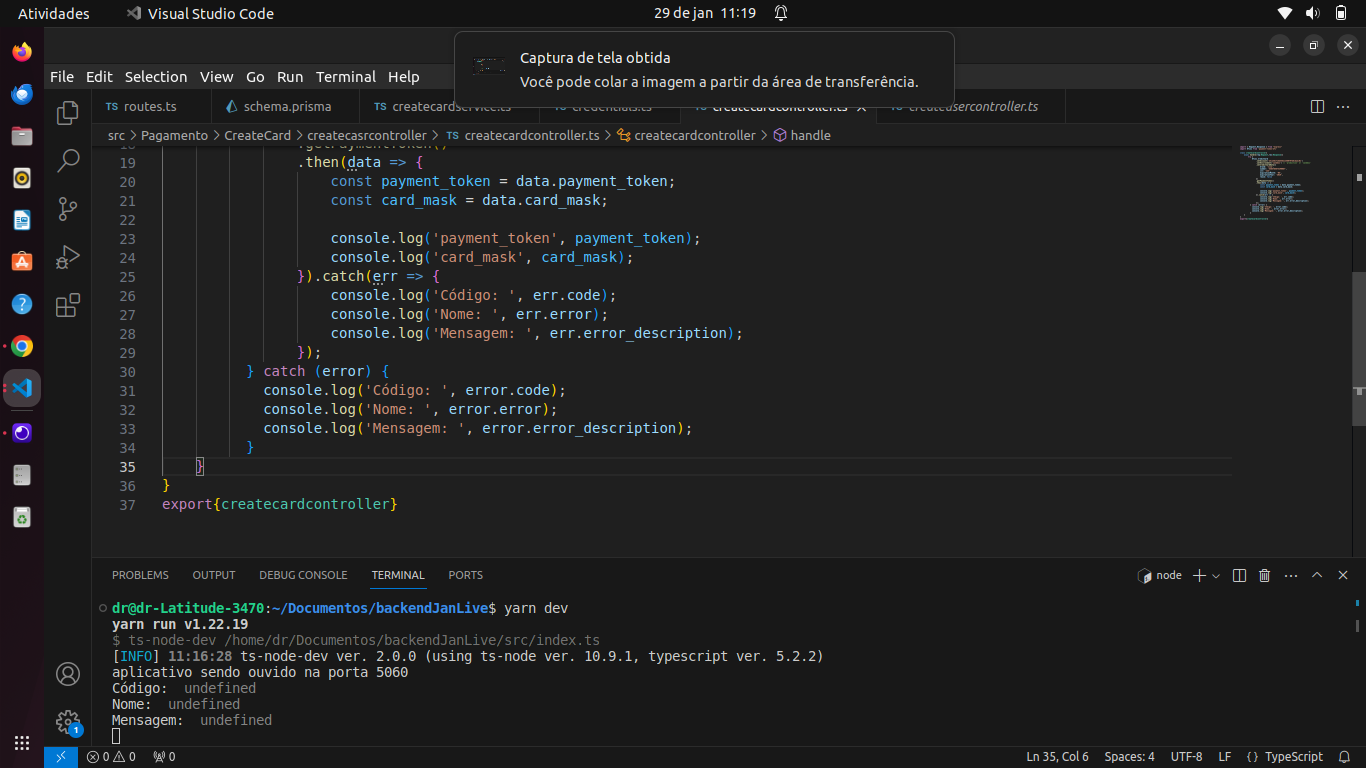The width and height of the screenshot is (1366, 768).
Task: Launch Thunderbird from the dock
Action: pyautogui.click(x=22, y=94)
